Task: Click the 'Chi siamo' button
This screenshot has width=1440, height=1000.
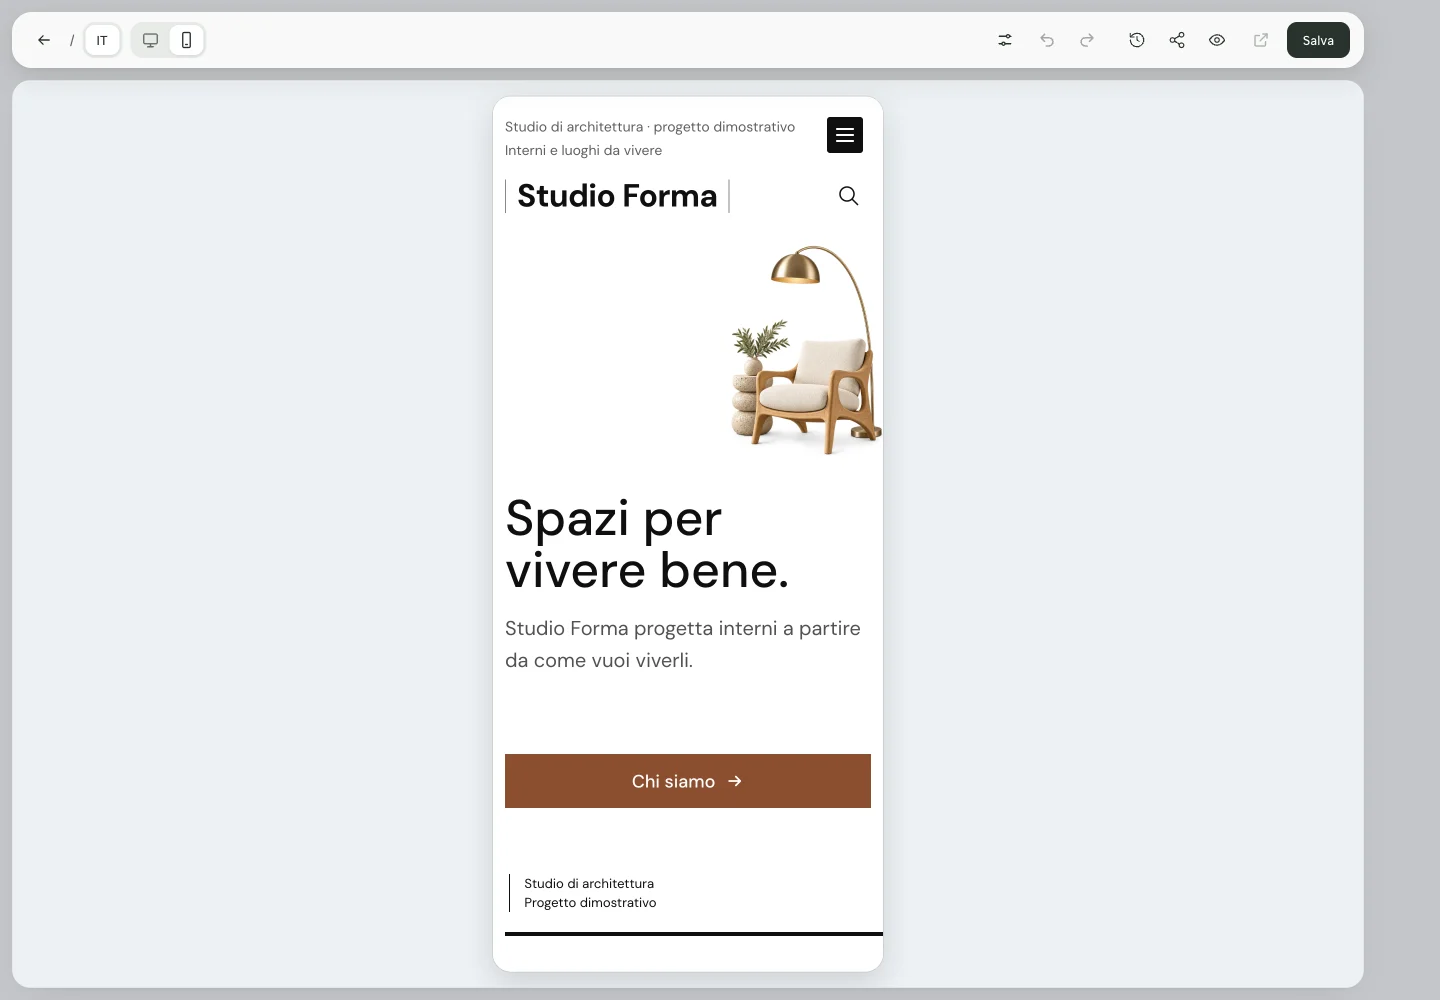Action: pos(688,781)
